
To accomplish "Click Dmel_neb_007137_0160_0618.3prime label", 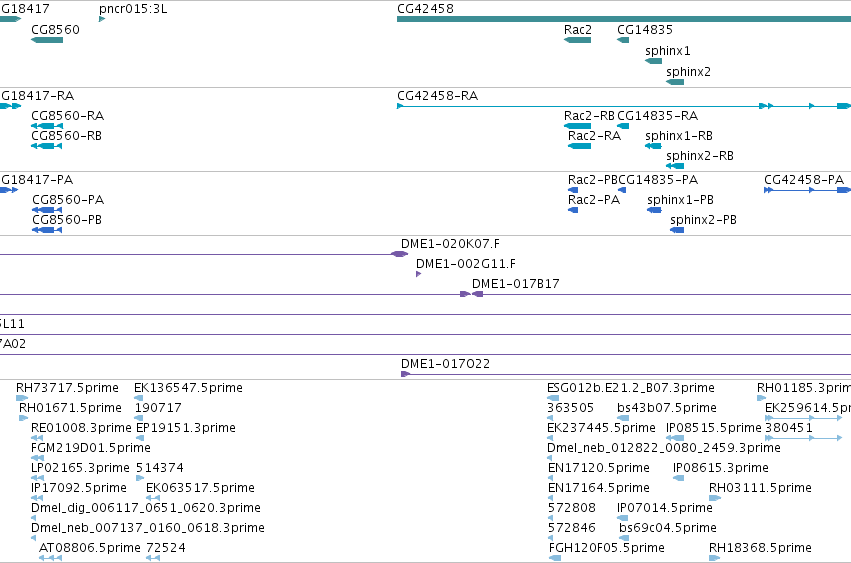I will tap(148, 528).
